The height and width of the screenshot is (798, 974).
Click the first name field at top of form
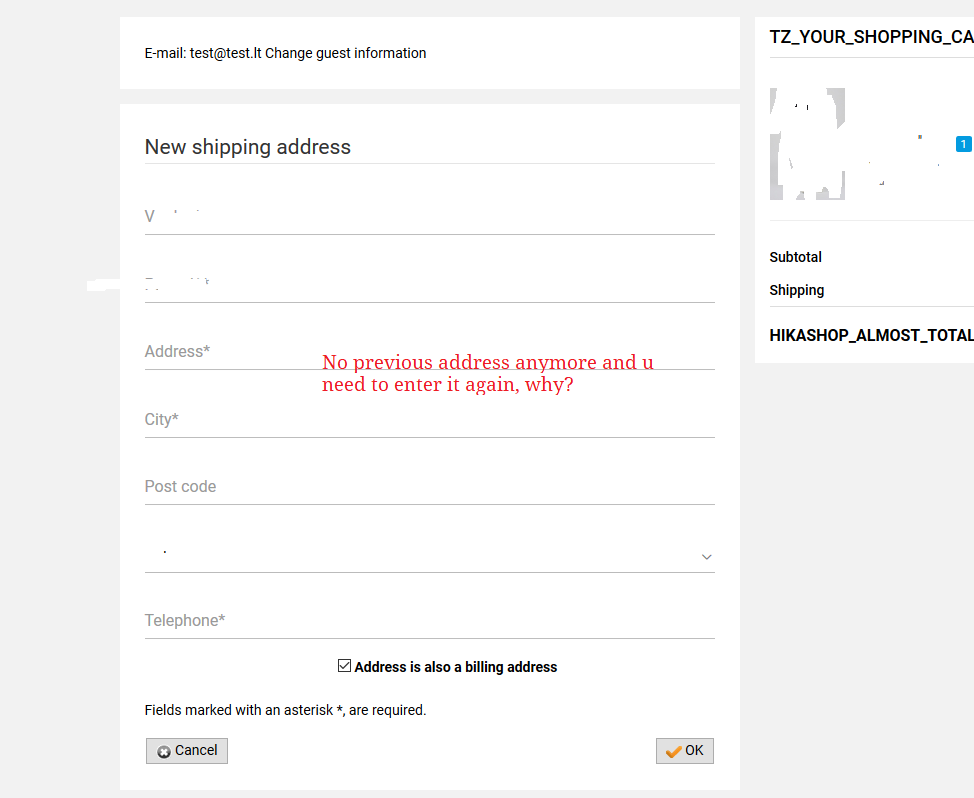coord(429,217)
